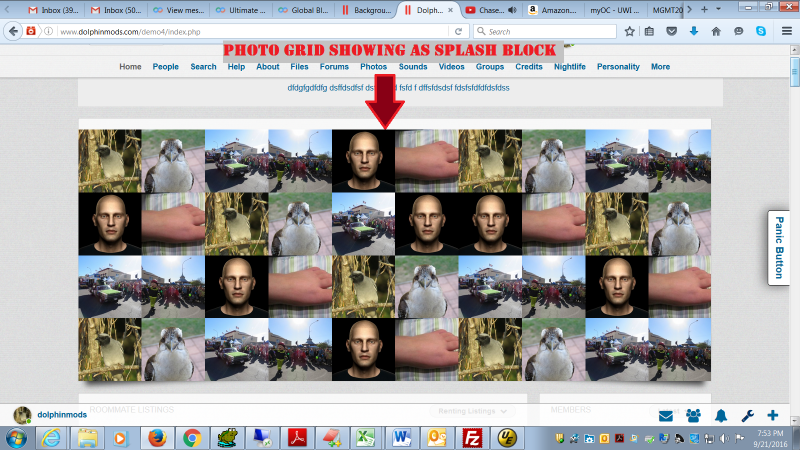Open the mail envelope icon in member bar
The image size is (800, 450).
(x=666, y=416)
